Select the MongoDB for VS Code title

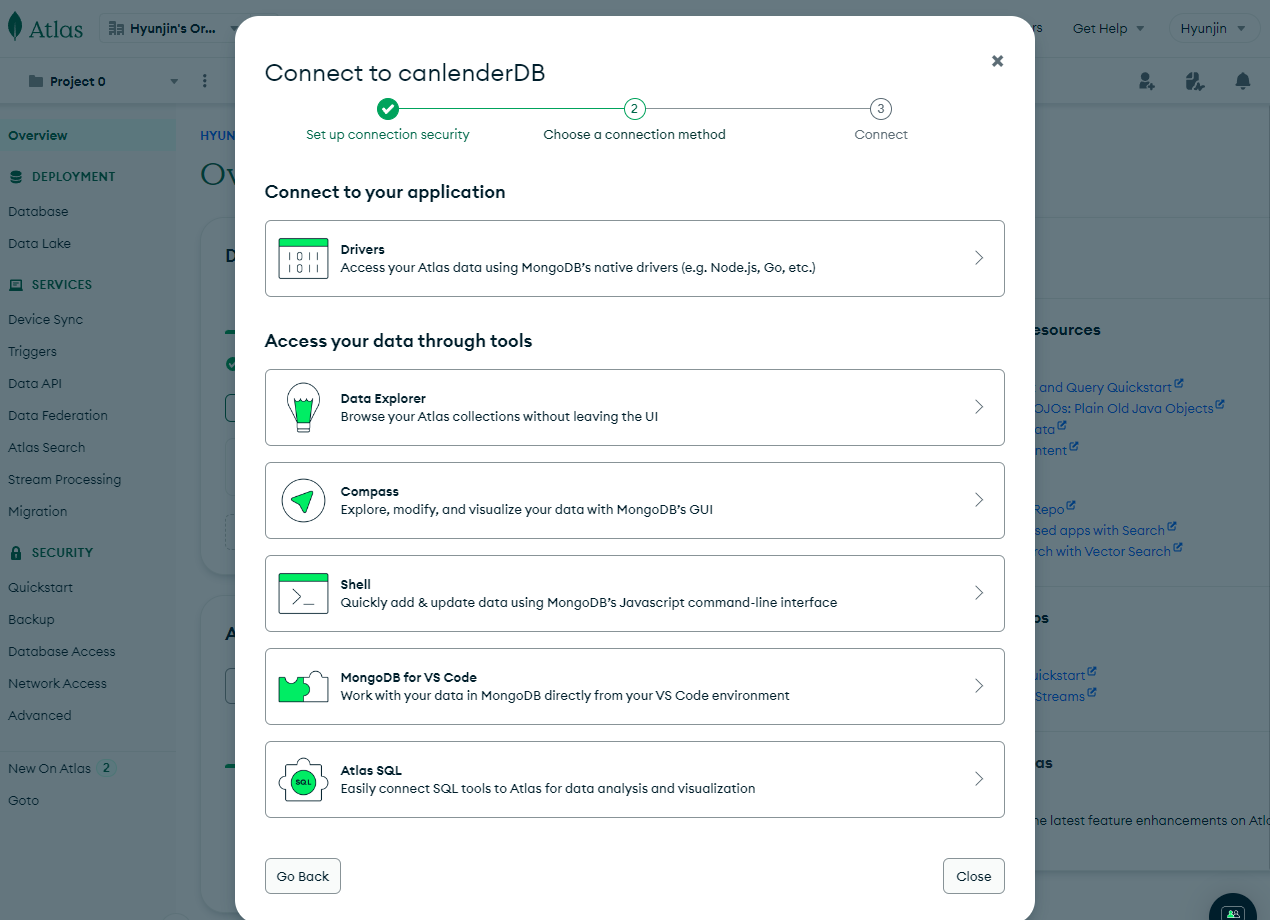pyautogui.click(x=409, y=677)
